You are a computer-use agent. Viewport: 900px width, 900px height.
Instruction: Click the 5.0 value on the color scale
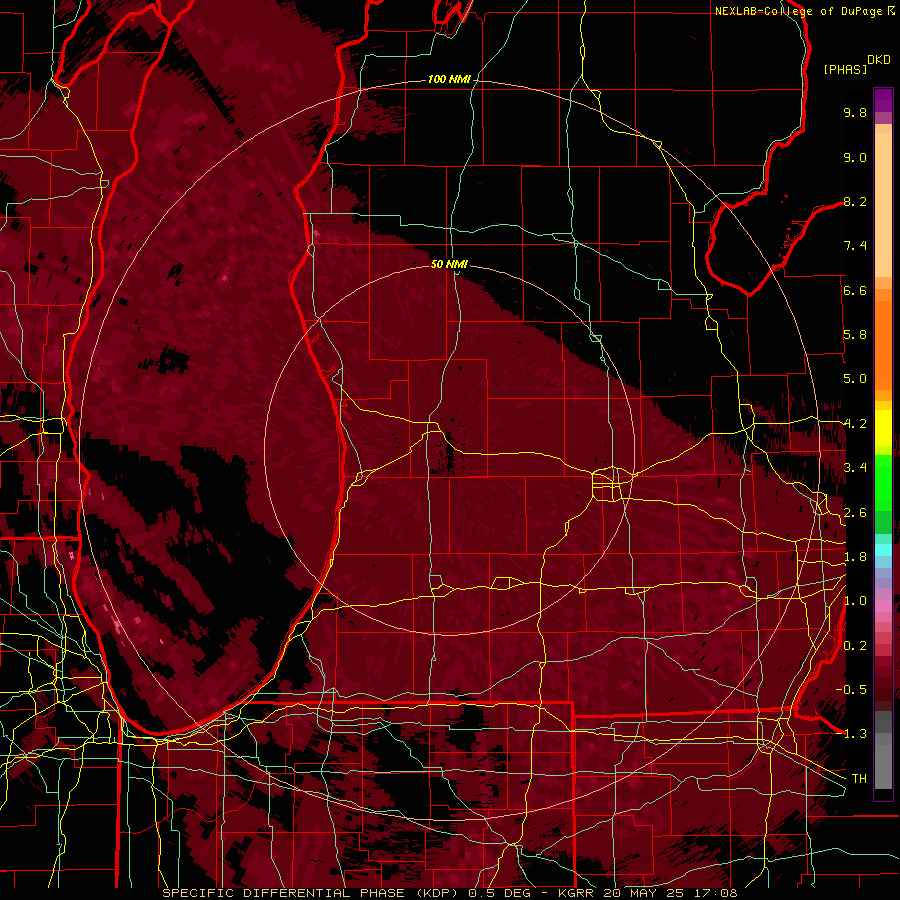click(x=855, y=379)
